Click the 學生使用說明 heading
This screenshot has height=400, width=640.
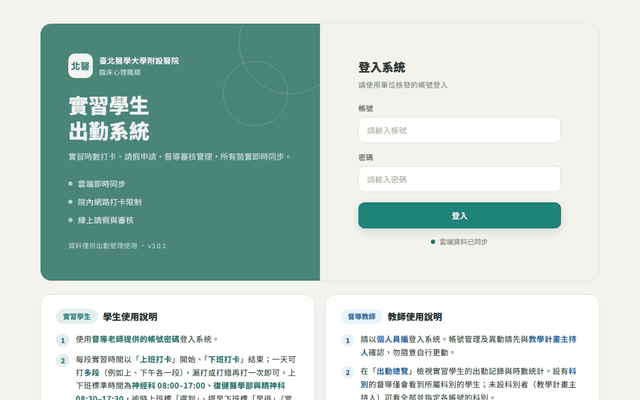click(x=130, y=317)
